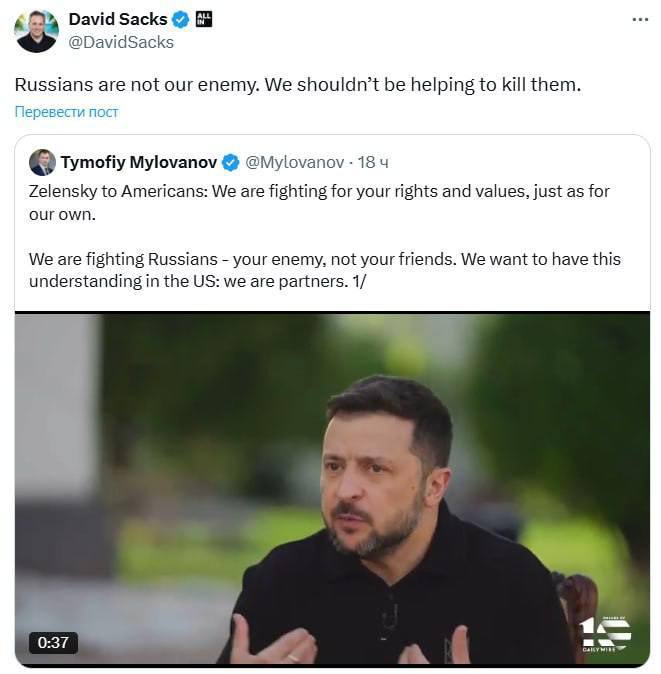Click the All-In affiliation badge icon

point(204,19)
